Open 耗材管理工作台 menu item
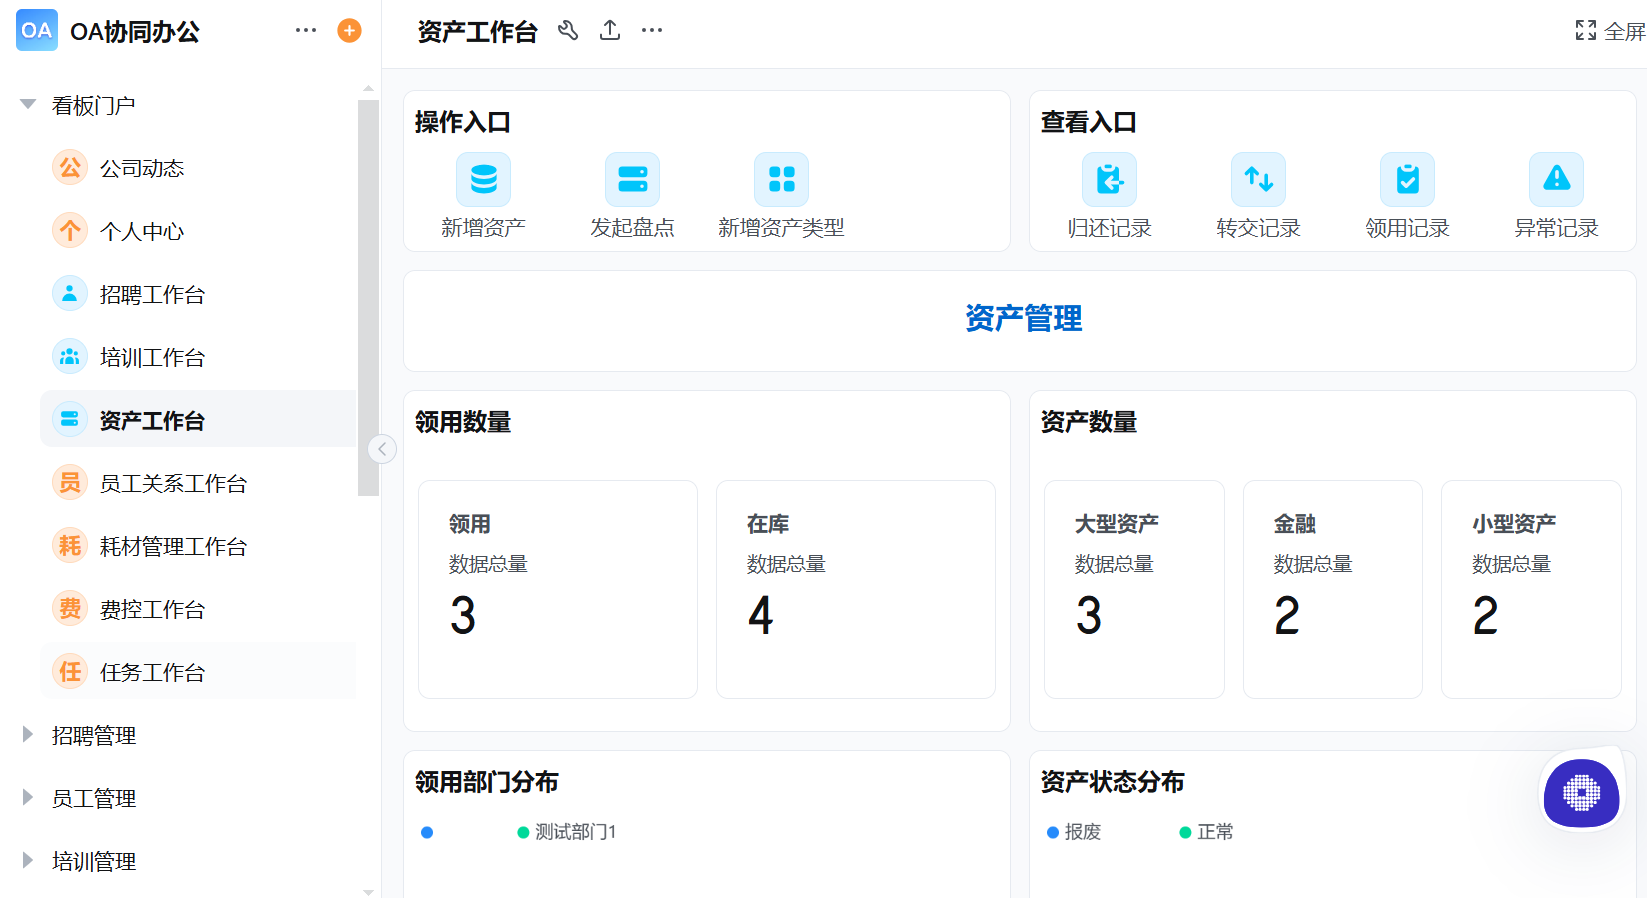The height and width of the screenshot is (898, 1647). tap(198, 546)
